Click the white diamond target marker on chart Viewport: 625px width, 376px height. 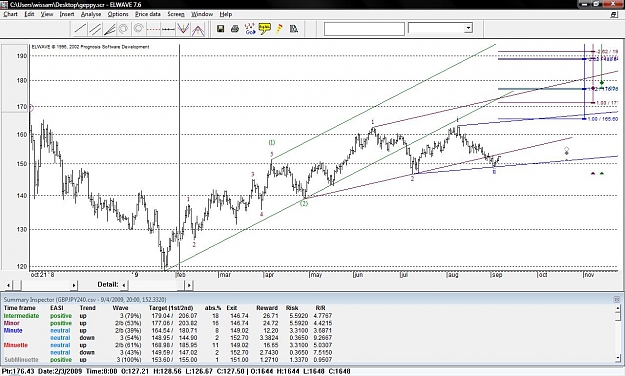(x=566, y=150)
